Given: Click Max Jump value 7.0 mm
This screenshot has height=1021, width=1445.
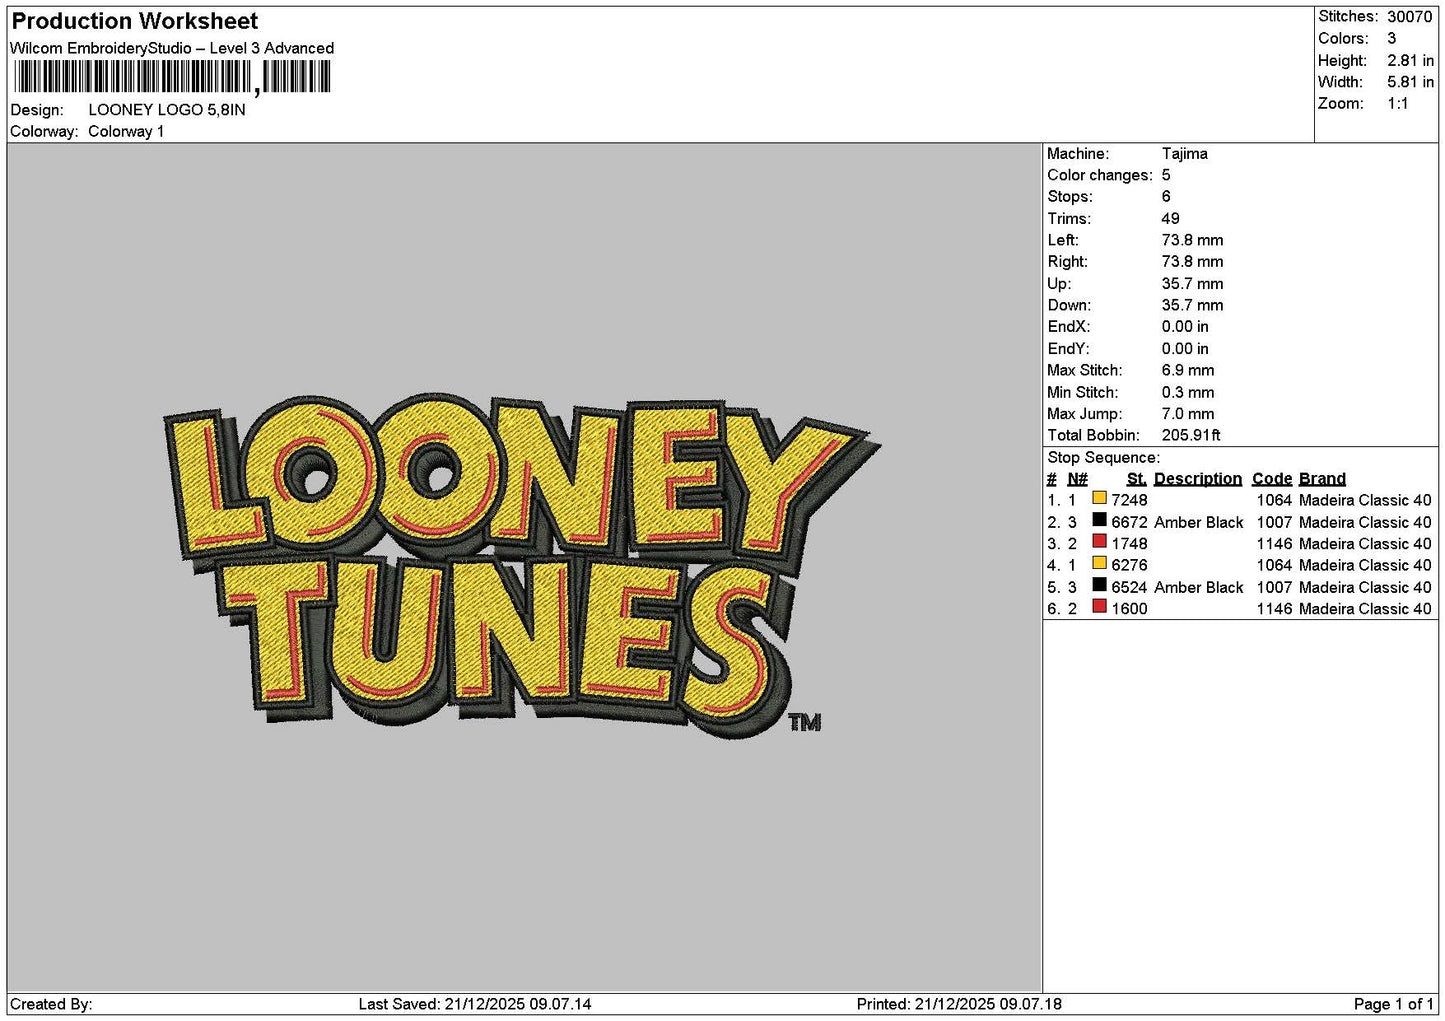Looking at the screenshot, I should [1188, 414].
